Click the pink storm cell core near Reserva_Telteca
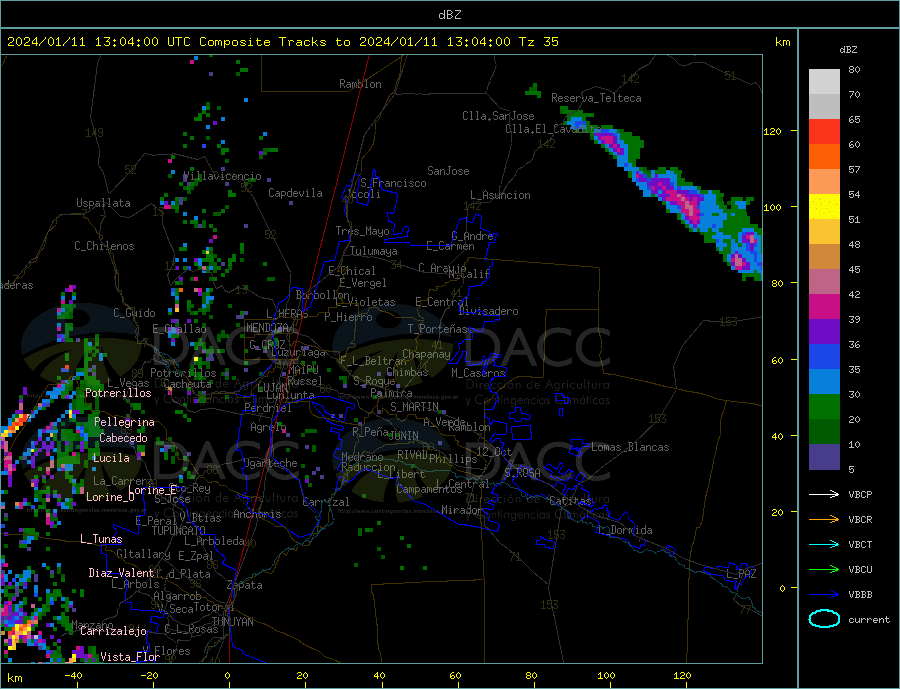Image resolution: width=900 pixels, height=689 pixels. pos(612,142)
